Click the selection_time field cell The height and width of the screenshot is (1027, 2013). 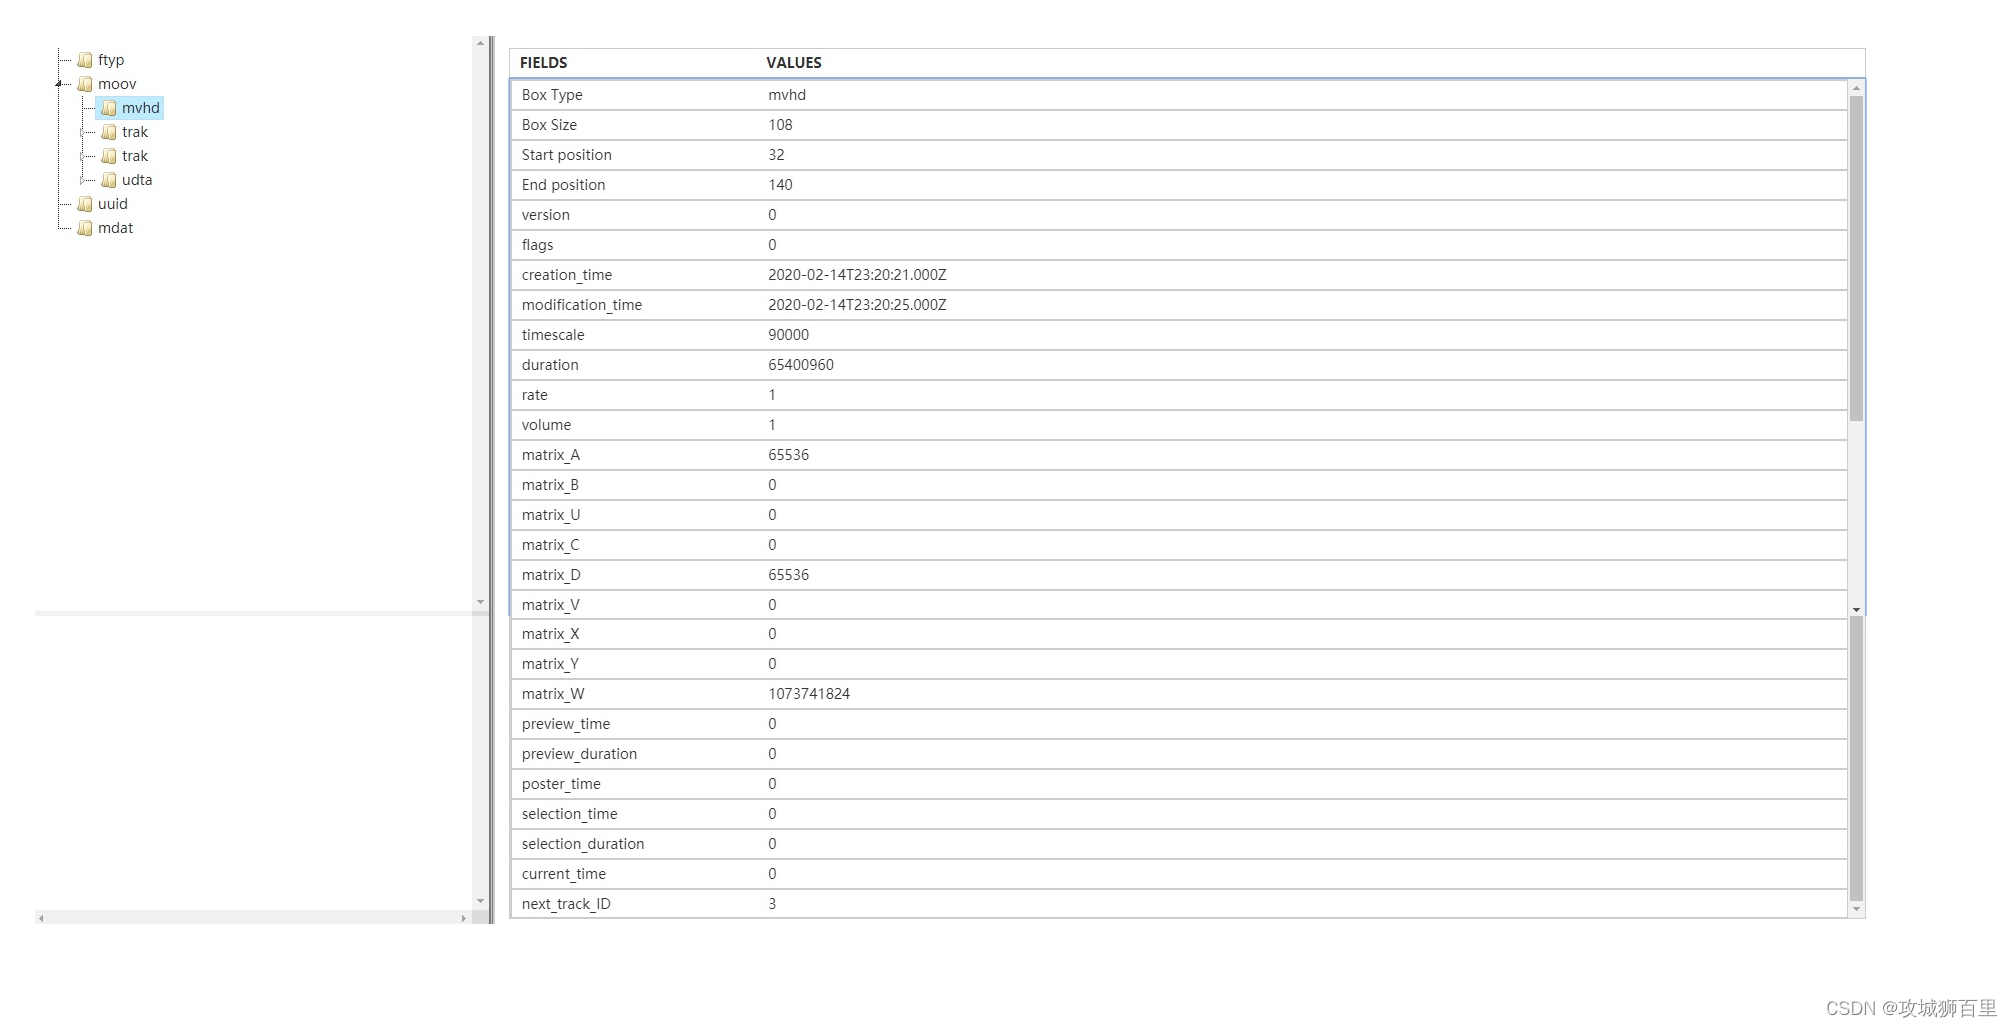tap(569, 814)
